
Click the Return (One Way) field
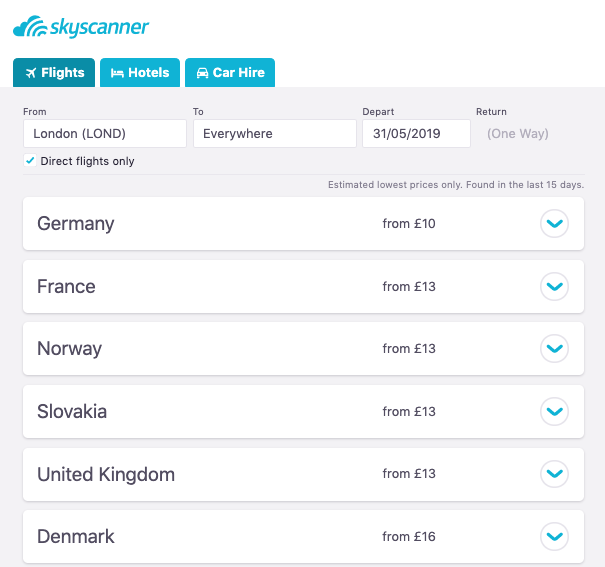coord(518,133)
